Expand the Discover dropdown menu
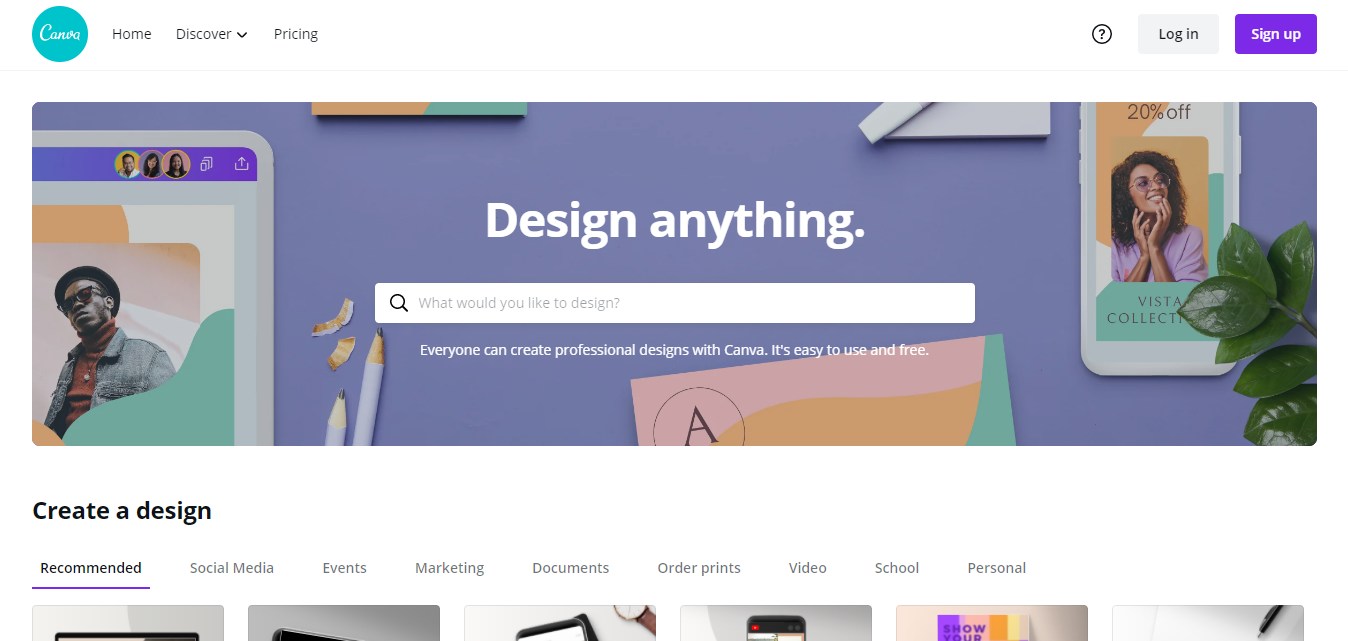Screen dimensions: 1348x641 [x=211, y=34]
